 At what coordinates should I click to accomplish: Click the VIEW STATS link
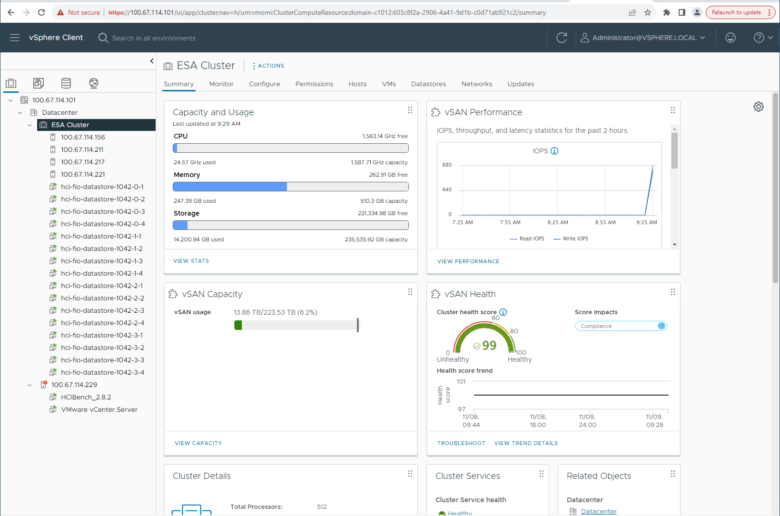(191, 261)
